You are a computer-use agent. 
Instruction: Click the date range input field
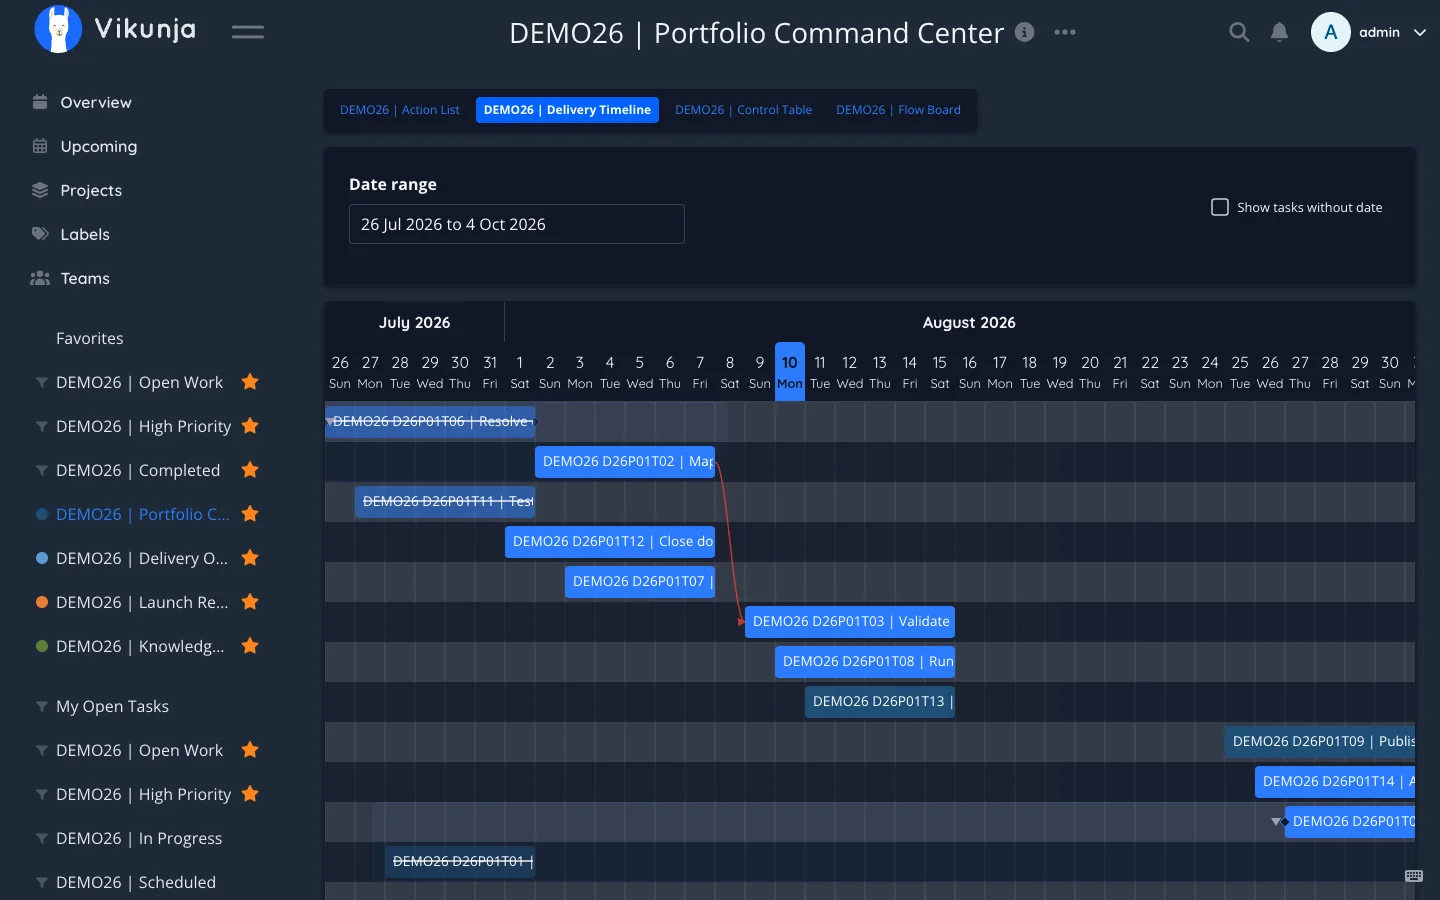[517, 224]
